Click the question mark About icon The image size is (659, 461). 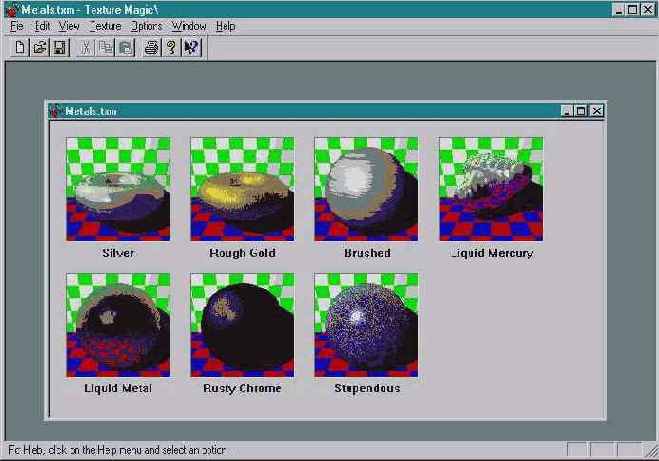pyautogui.click(x=171, y=47)
